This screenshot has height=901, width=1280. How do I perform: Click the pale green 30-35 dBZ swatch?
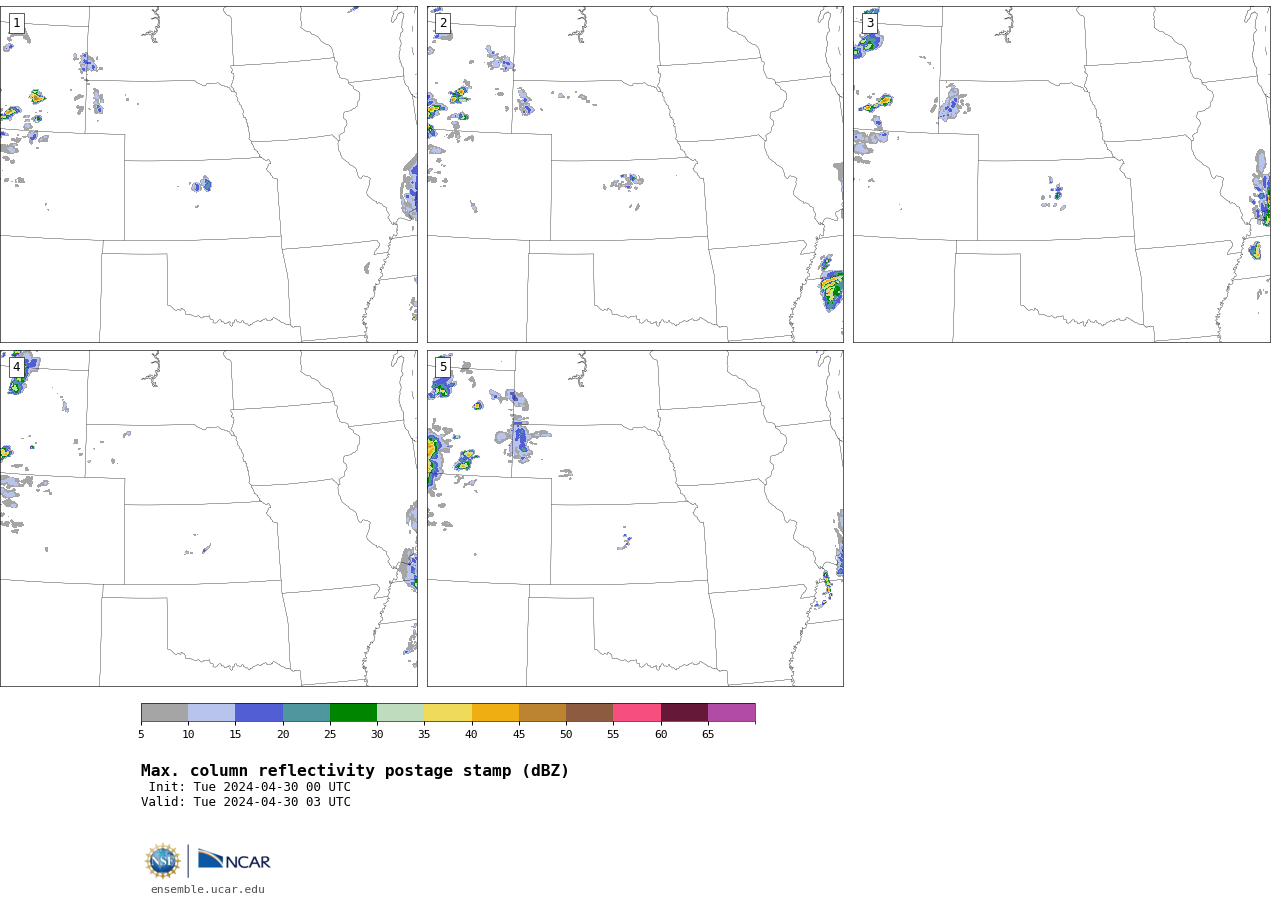pos(400,712)
